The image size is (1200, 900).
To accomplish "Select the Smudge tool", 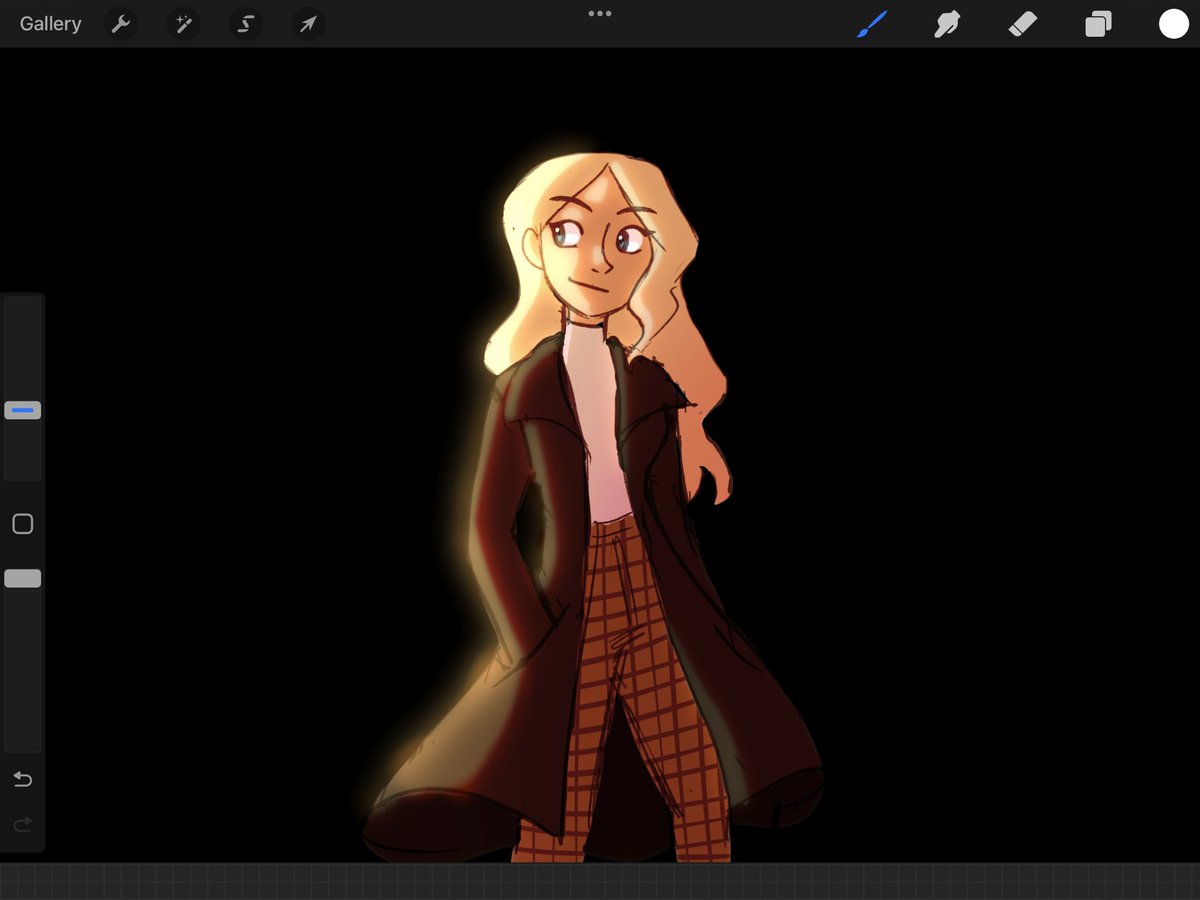I will (947, 24).
